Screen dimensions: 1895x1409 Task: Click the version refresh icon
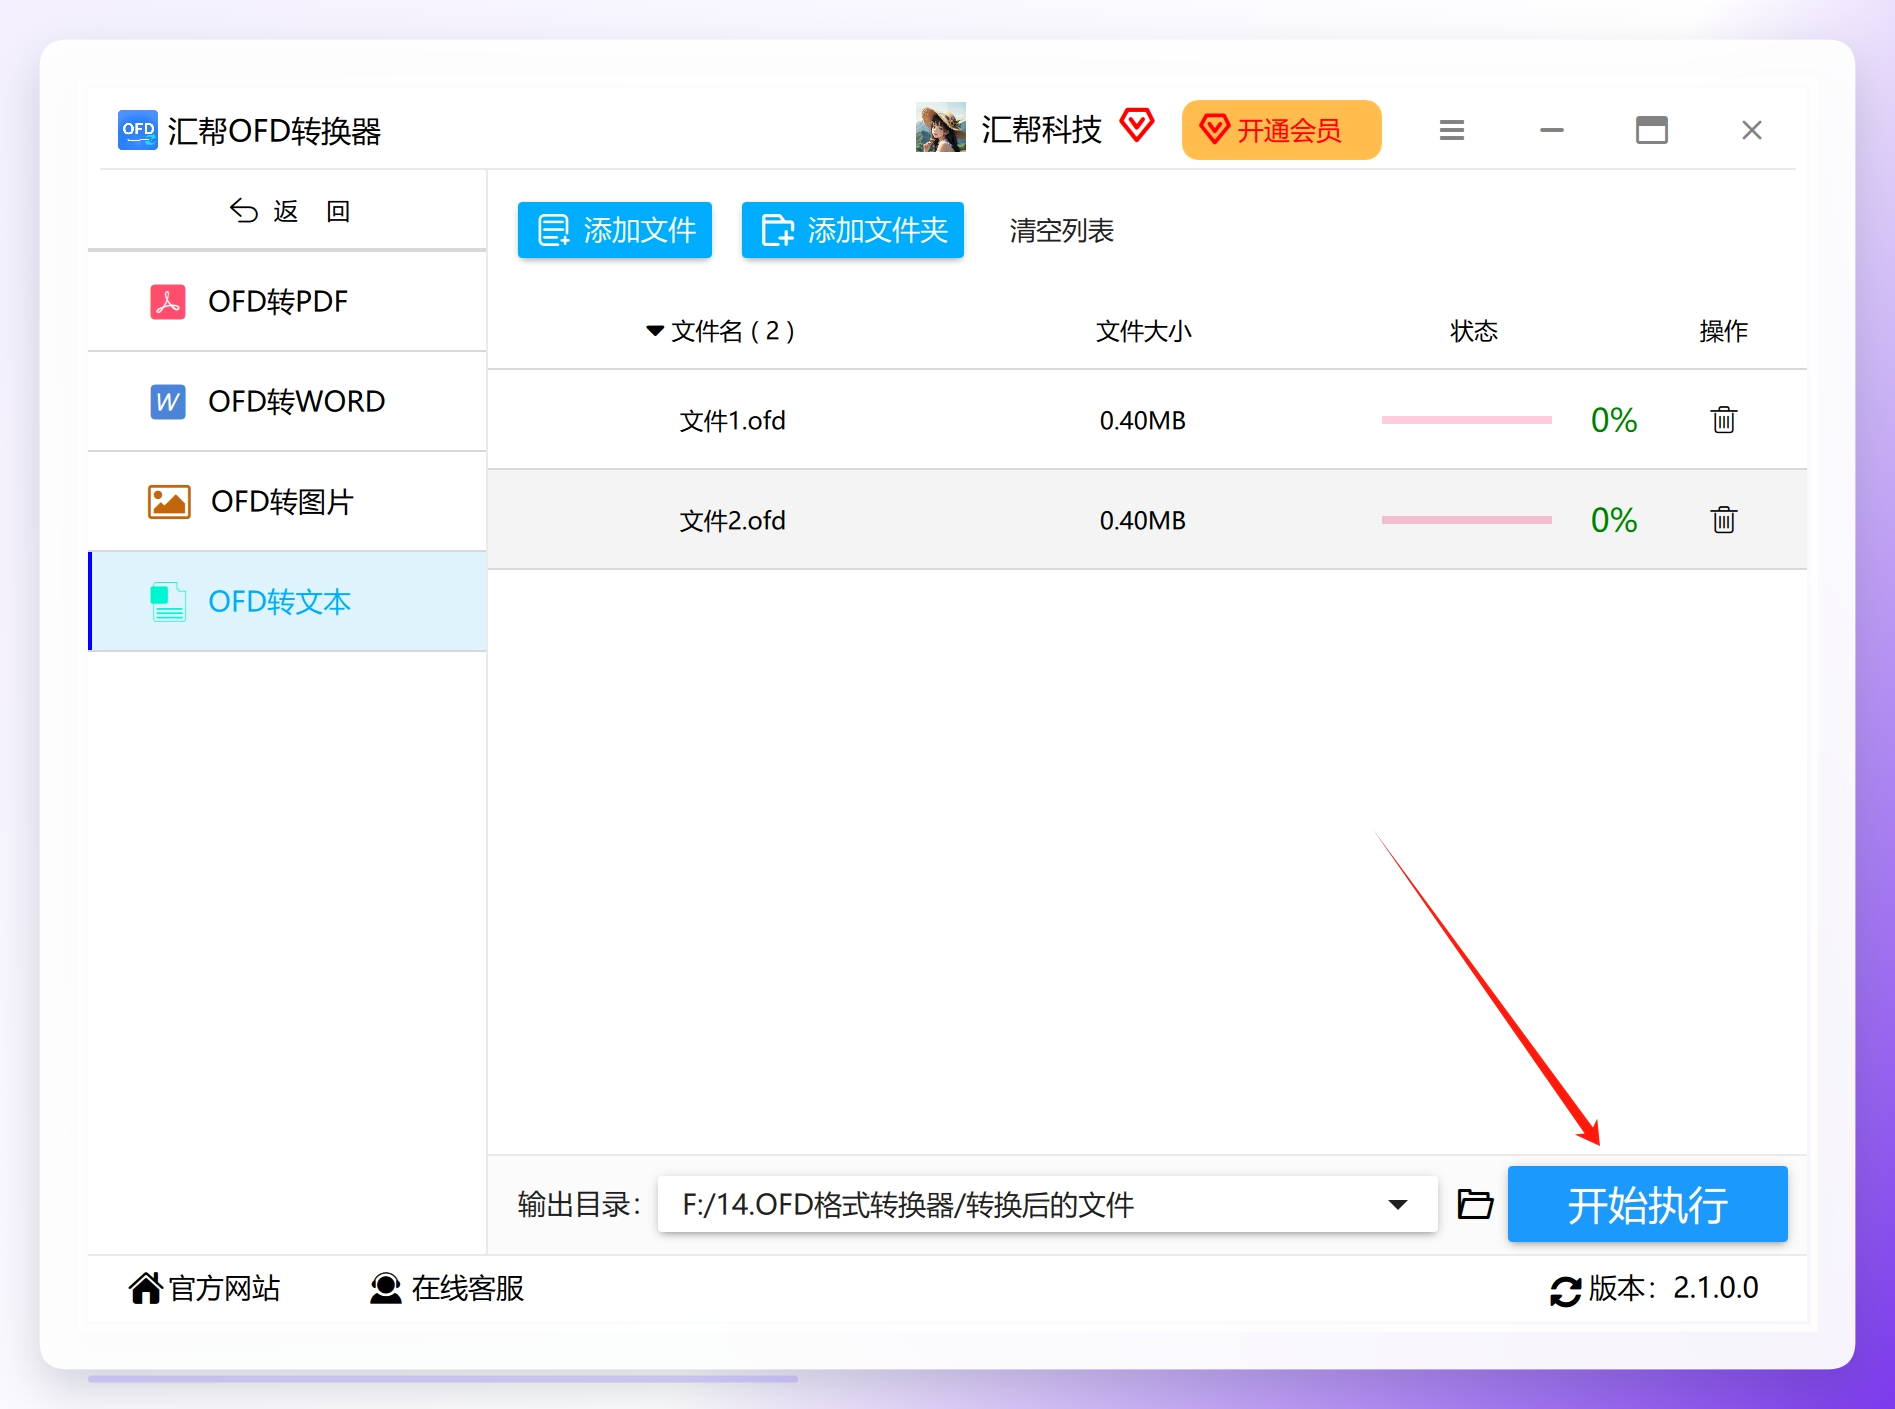pyautogui.click(x=1565, y=1290)
